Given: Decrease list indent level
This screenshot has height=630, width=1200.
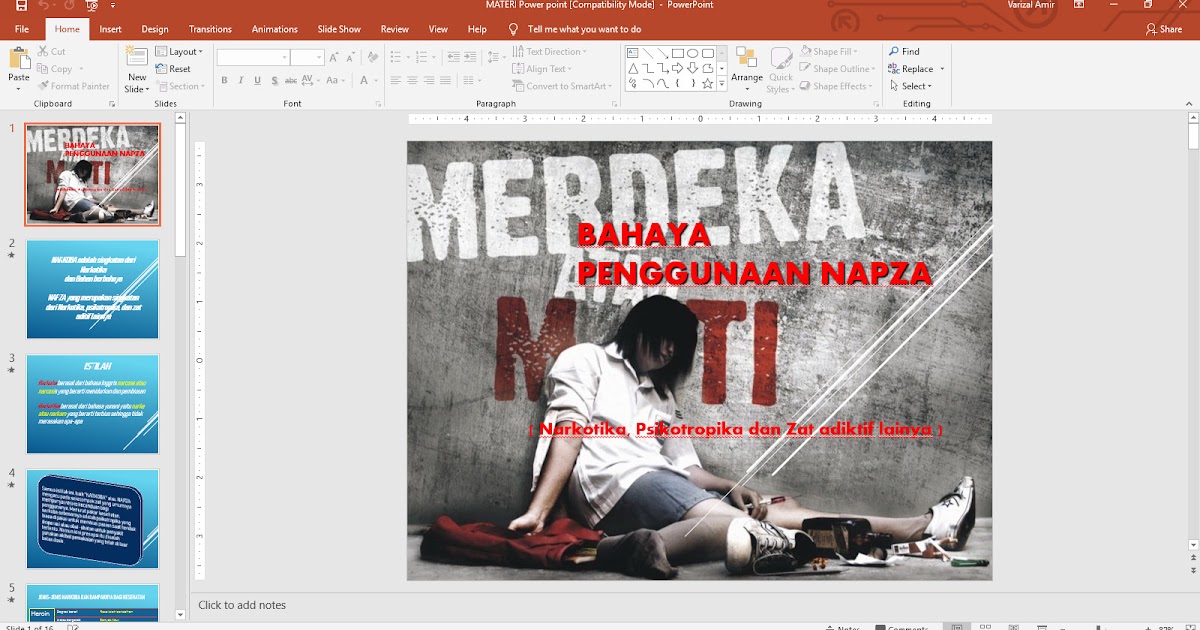Looking at the screenshot, I should click(453, 57).
